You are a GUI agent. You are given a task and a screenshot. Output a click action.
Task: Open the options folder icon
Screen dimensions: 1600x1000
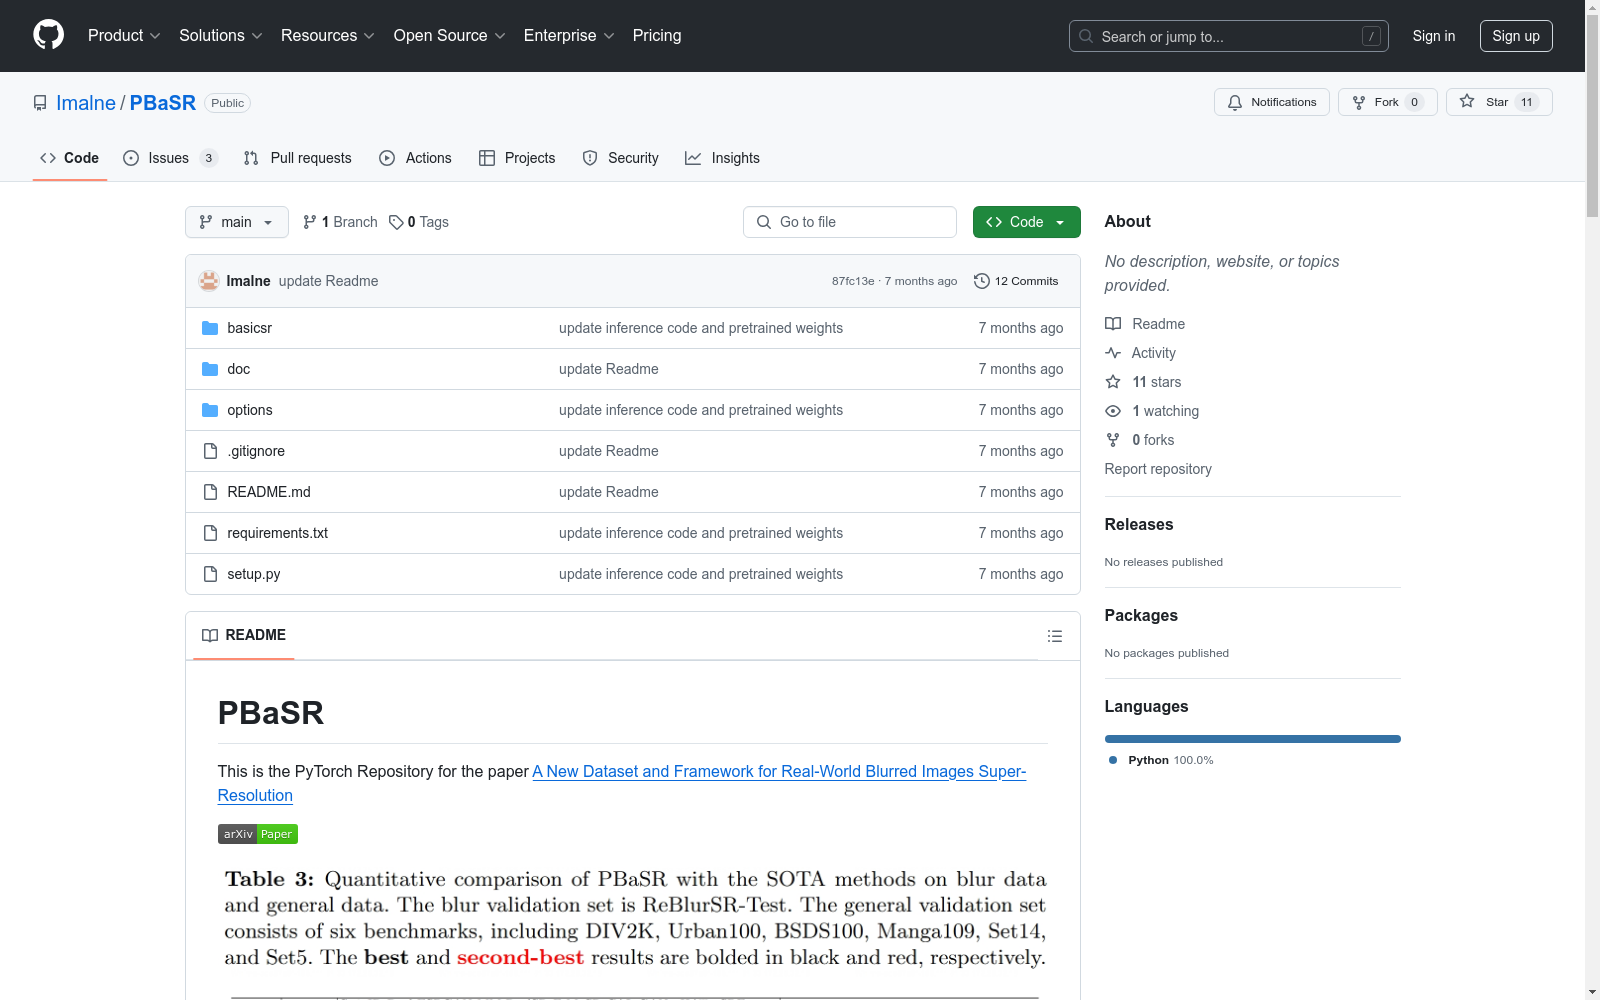(210, 410)
